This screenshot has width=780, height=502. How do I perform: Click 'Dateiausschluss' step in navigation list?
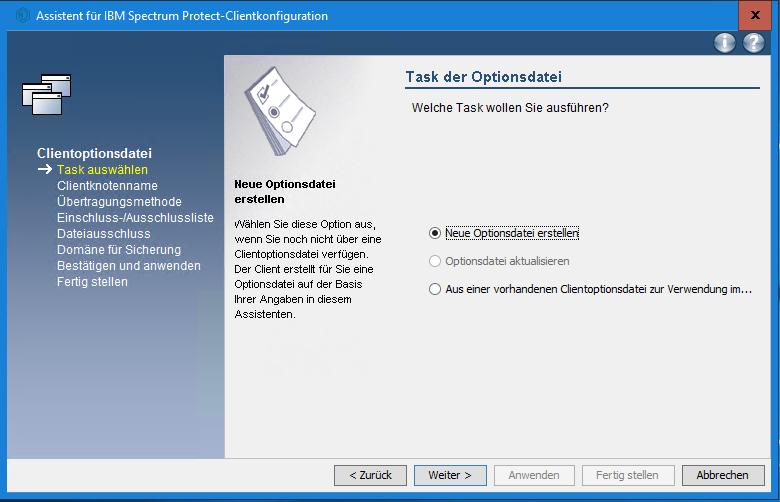(104, 234)
